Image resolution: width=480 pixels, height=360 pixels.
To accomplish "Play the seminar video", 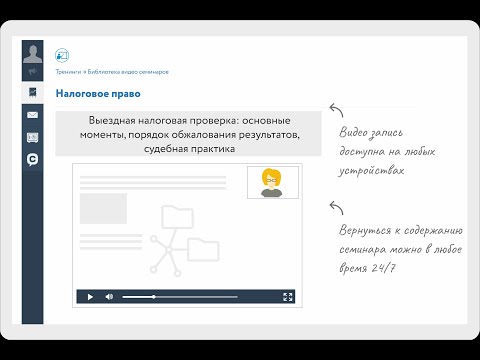I will pyautogui.click(x=90, y=297).
